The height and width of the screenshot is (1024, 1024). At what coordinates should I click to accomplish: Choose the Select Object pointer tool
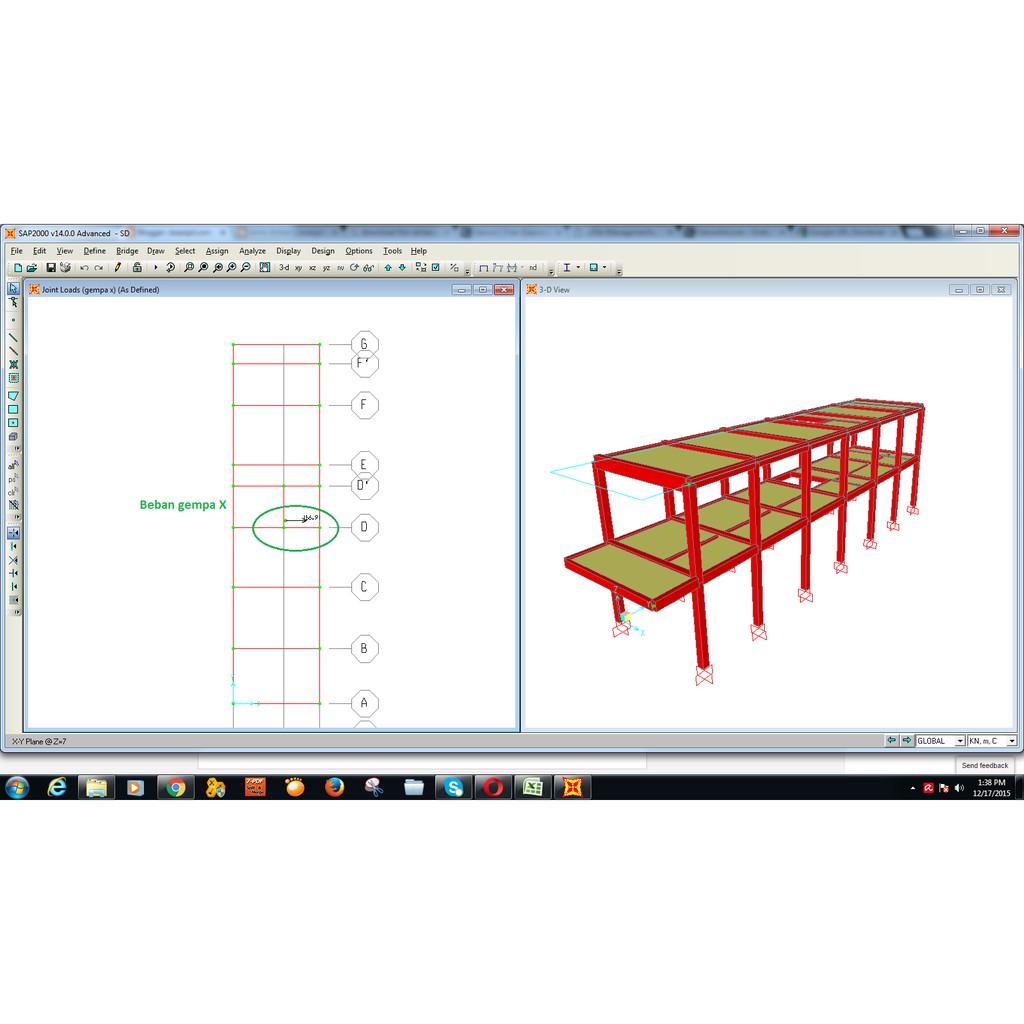pos(13,288)
